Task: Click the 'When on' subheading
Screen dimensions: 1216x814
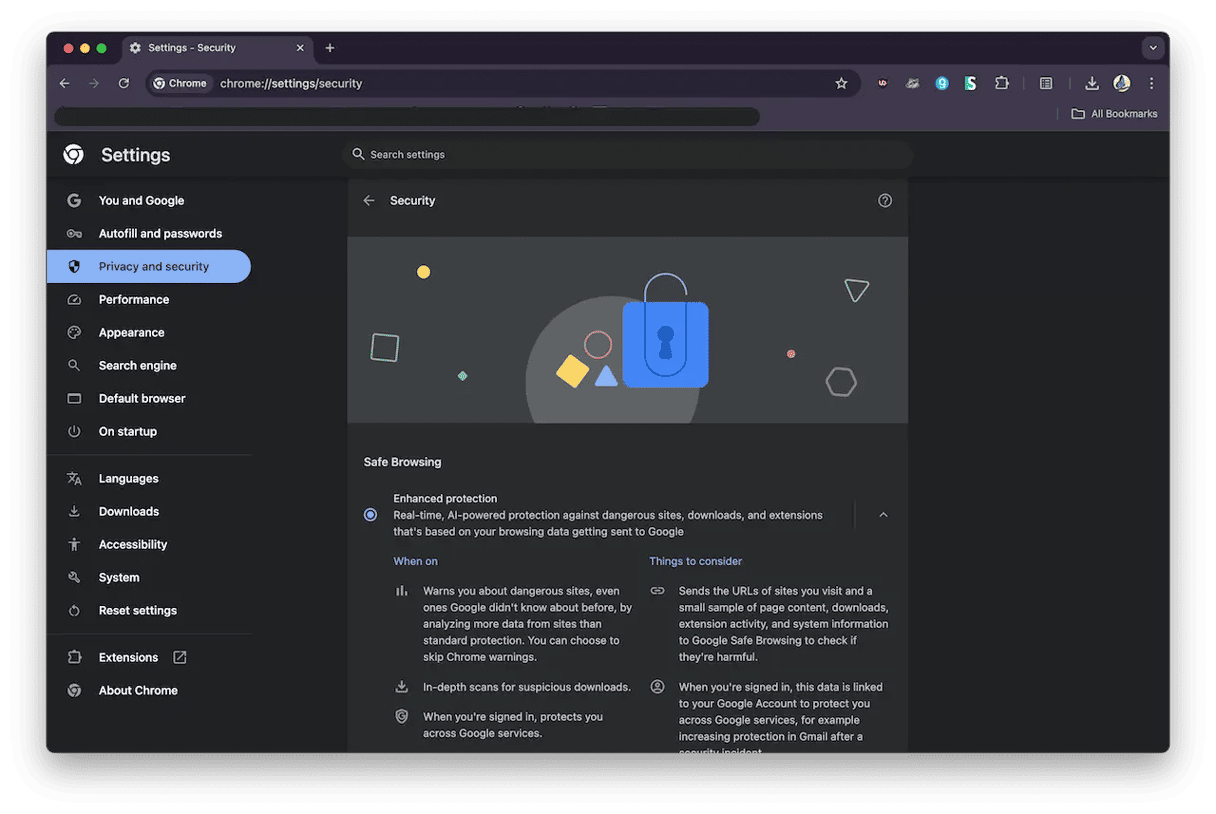Action: coord(416,562)
